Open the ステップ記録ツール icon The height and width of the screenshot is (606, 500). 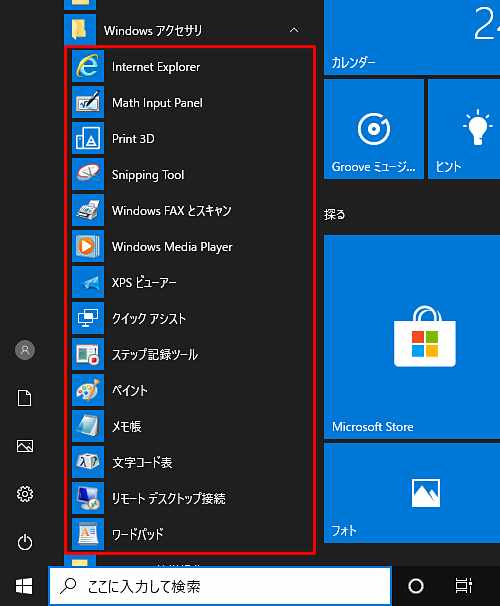point(88,354)
